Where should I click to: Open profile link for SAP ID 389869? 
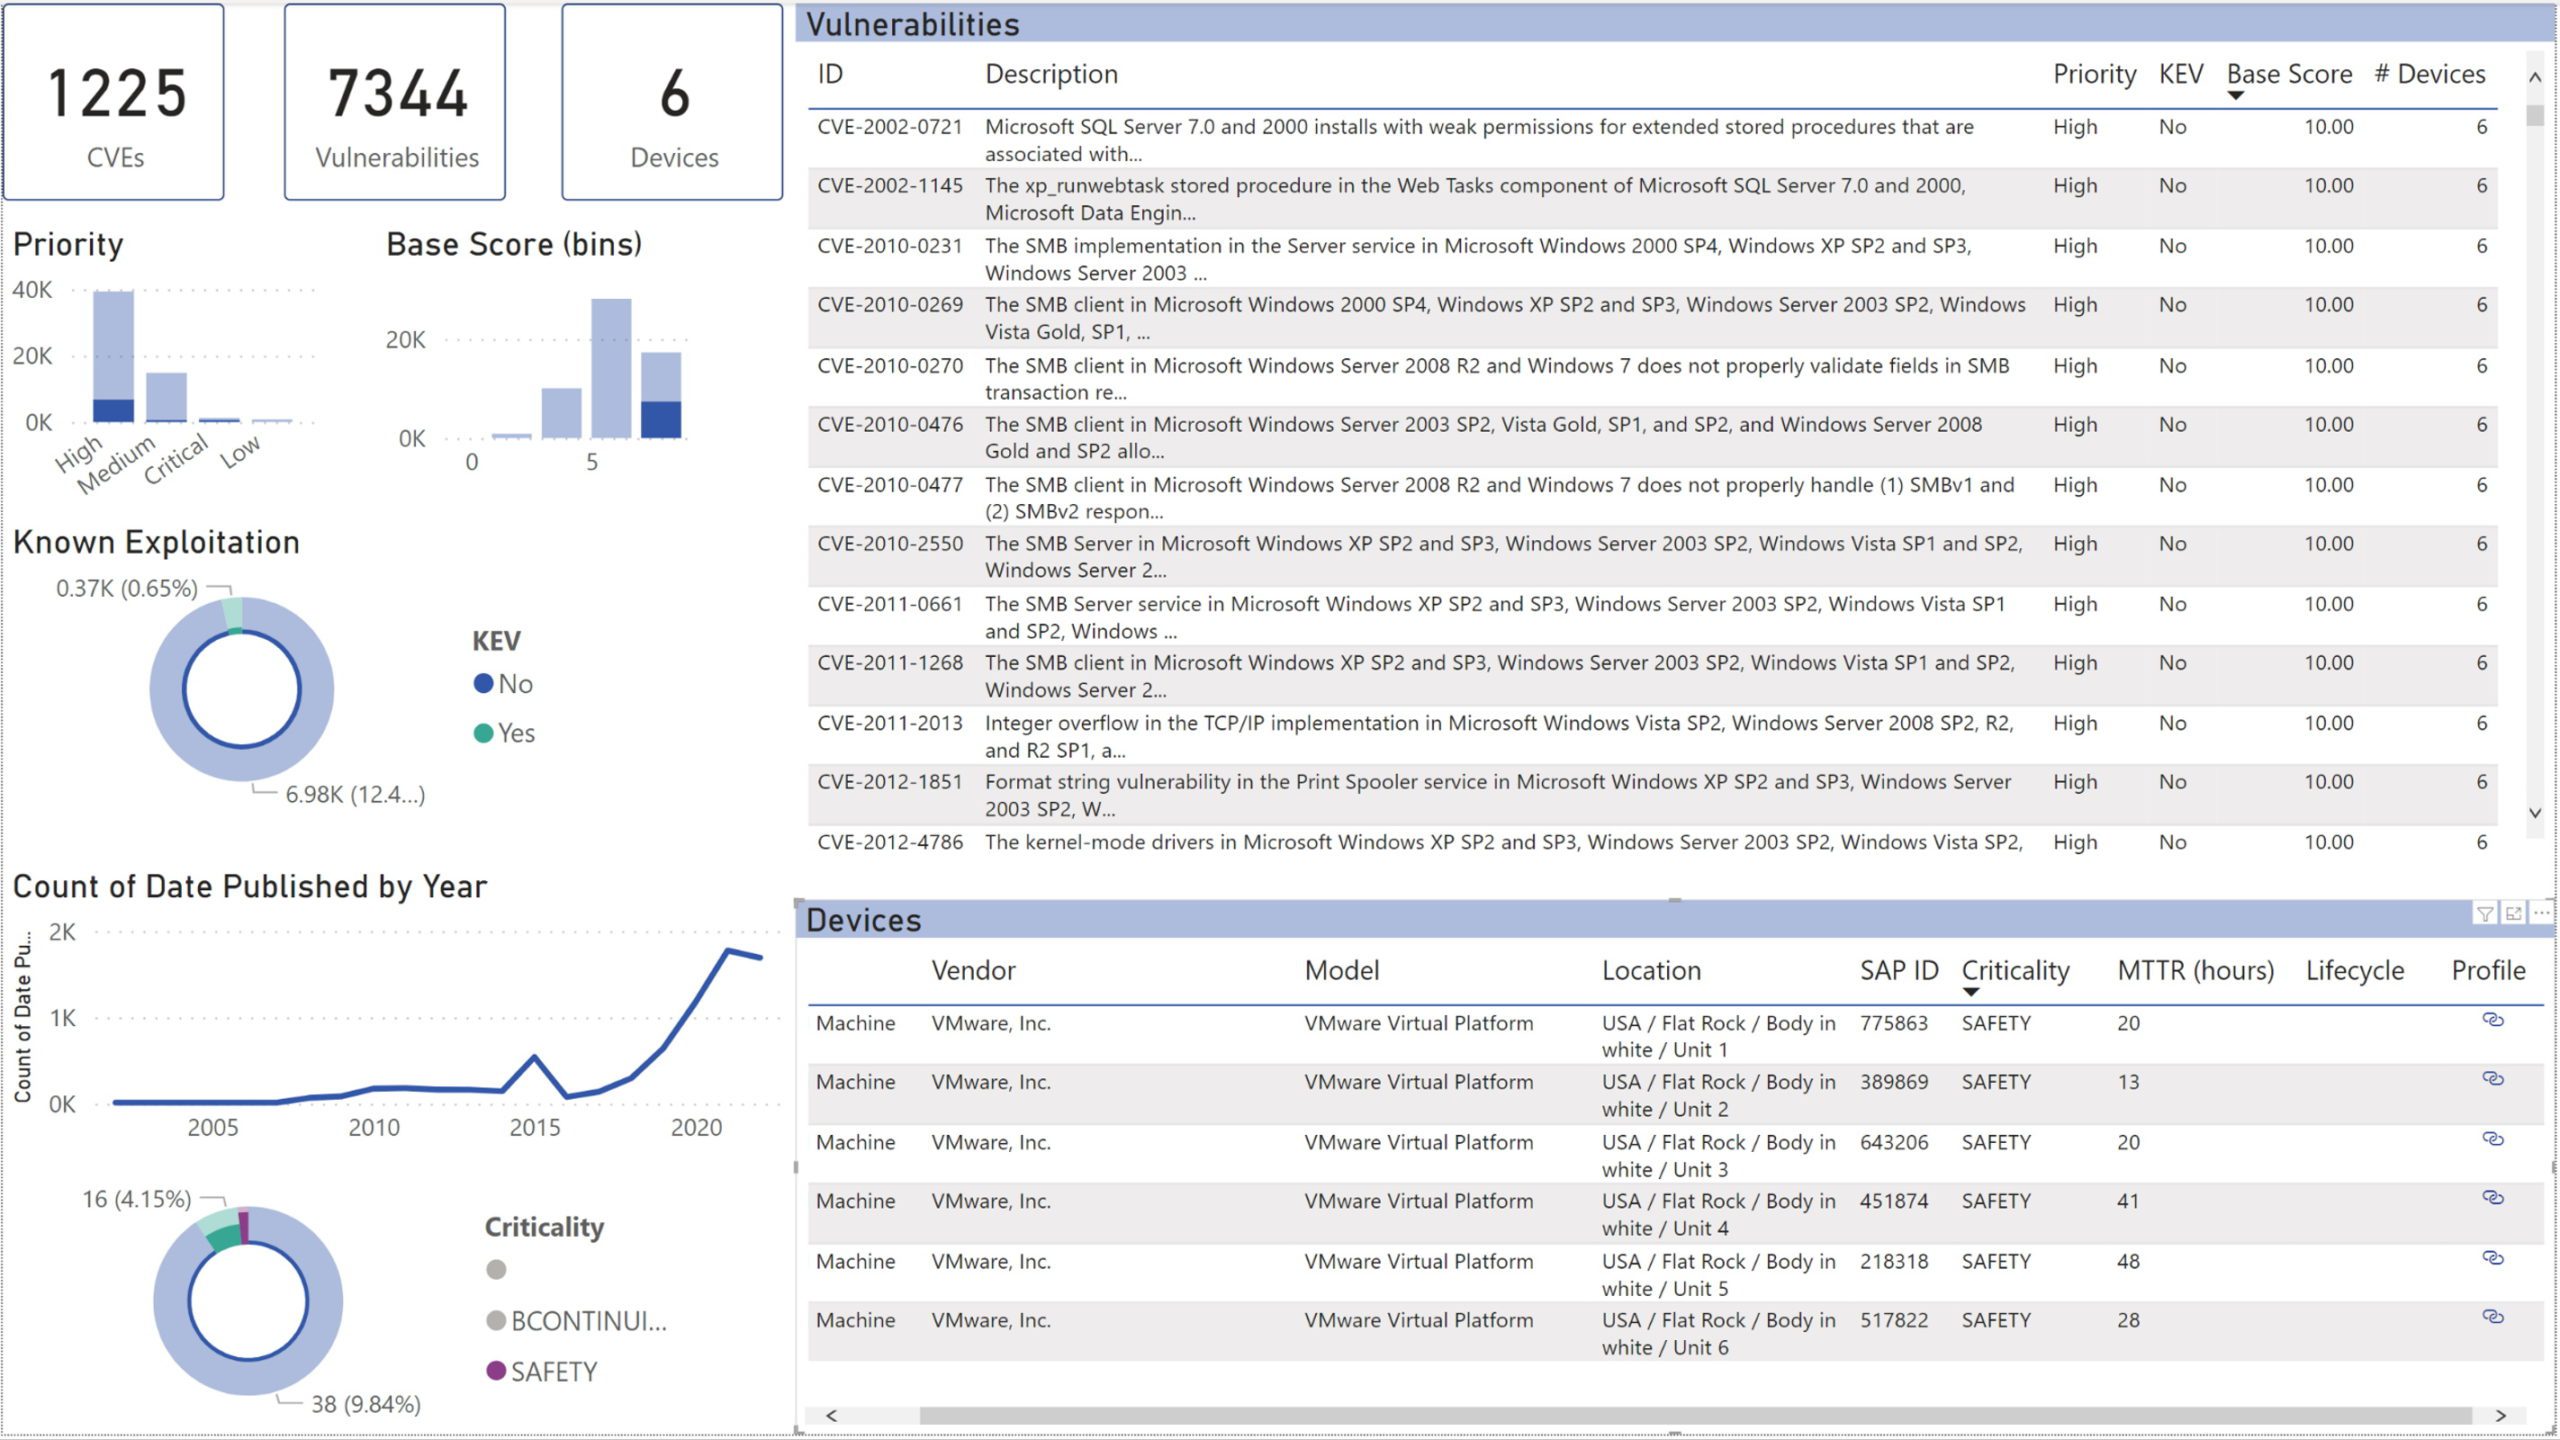pyautogui.click(x=2493, y=1079)
